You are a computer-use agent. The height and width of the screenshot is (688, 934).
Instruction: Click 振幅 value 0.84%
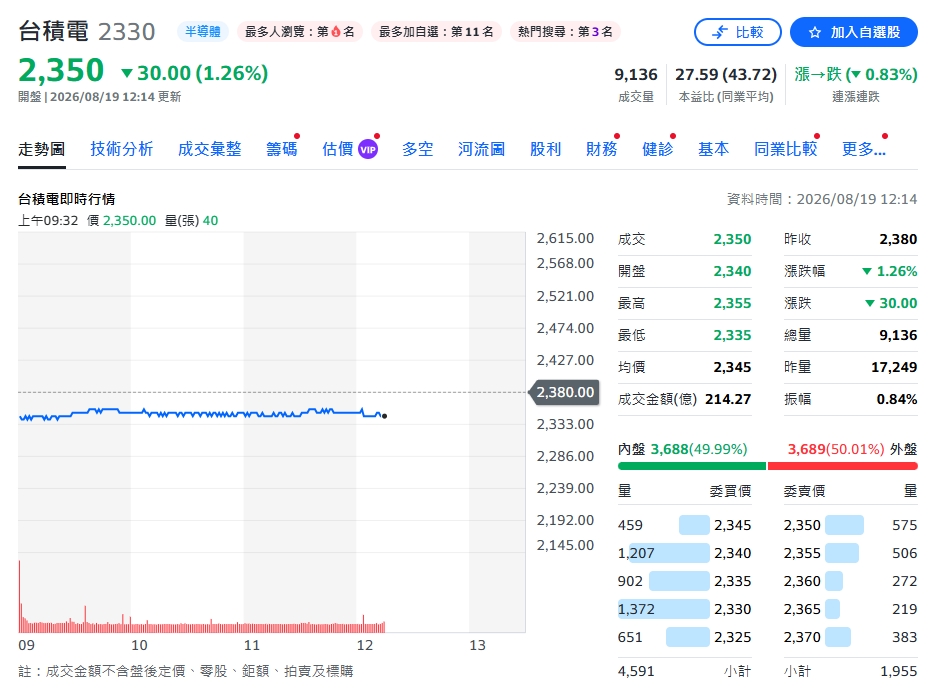[896, 399]
